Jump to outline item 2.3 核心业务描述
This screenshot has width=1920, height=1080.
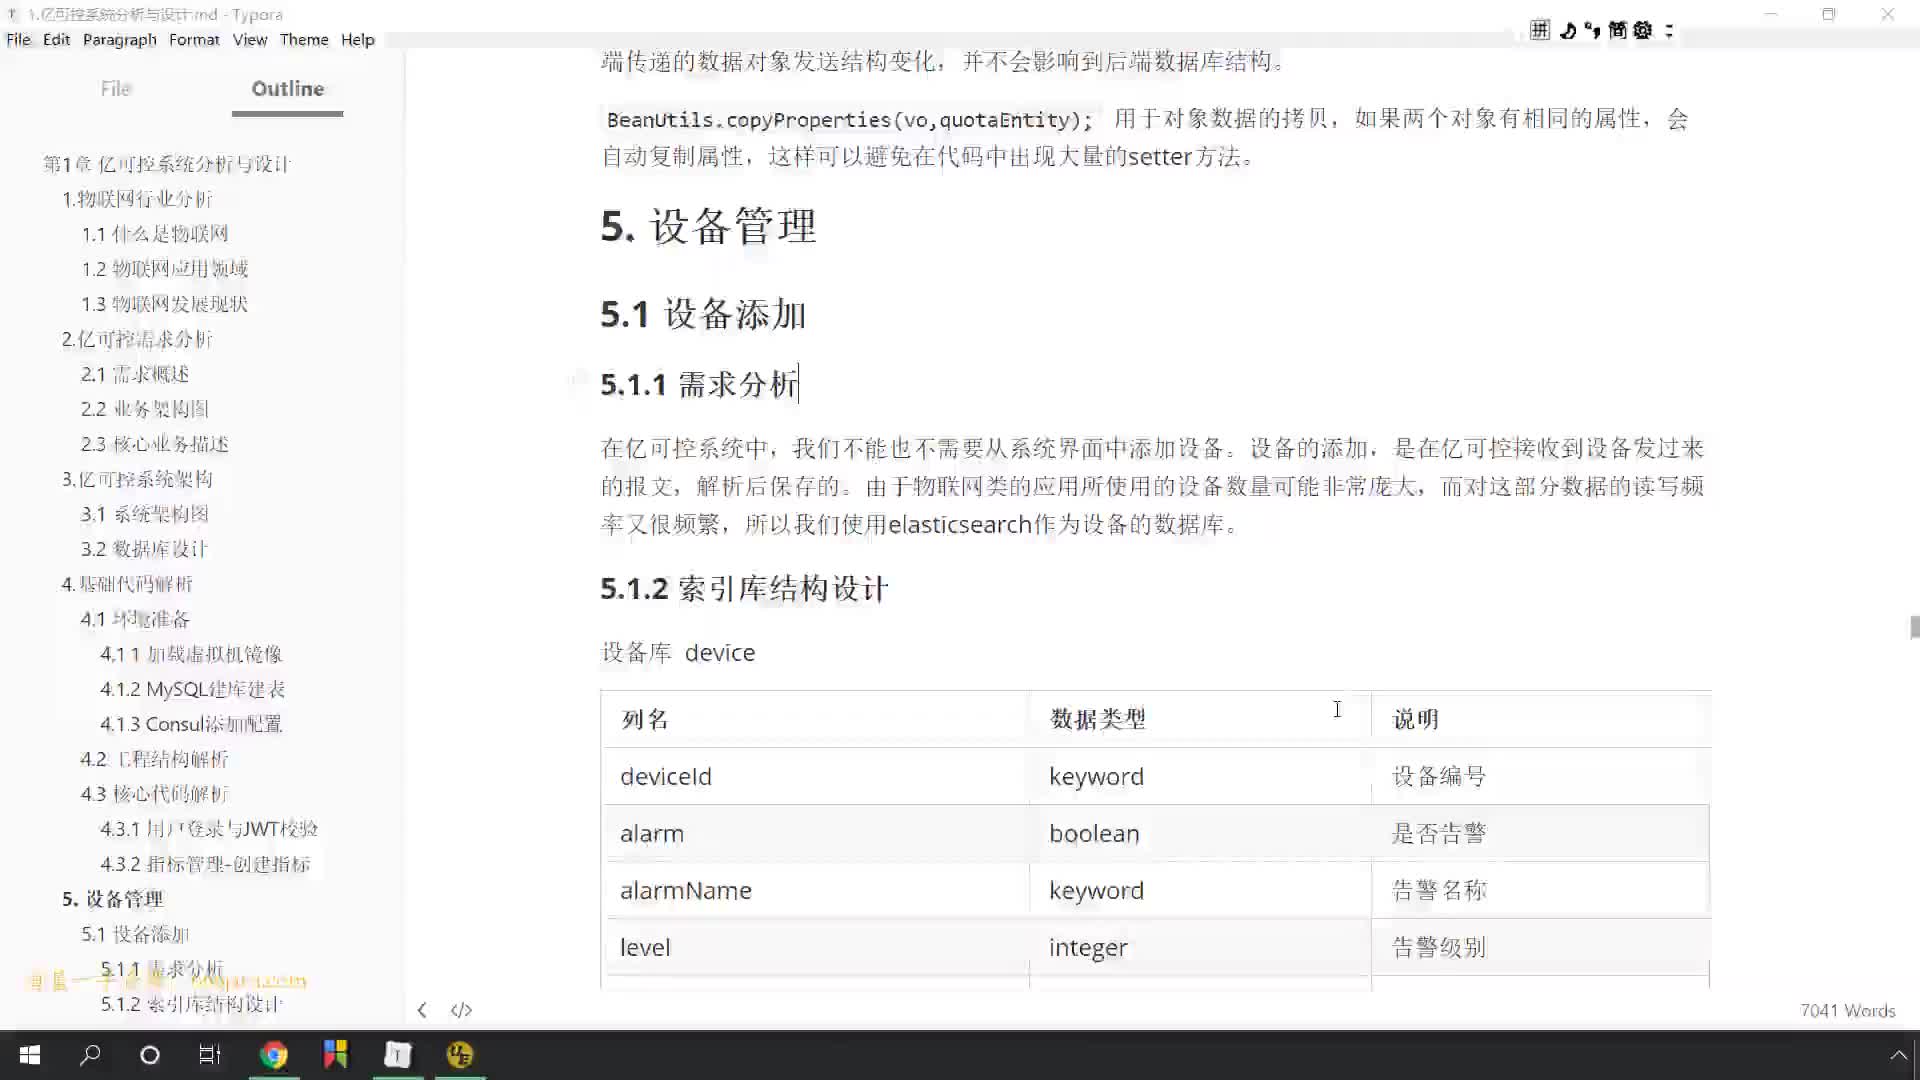click(x=155, y=444)
